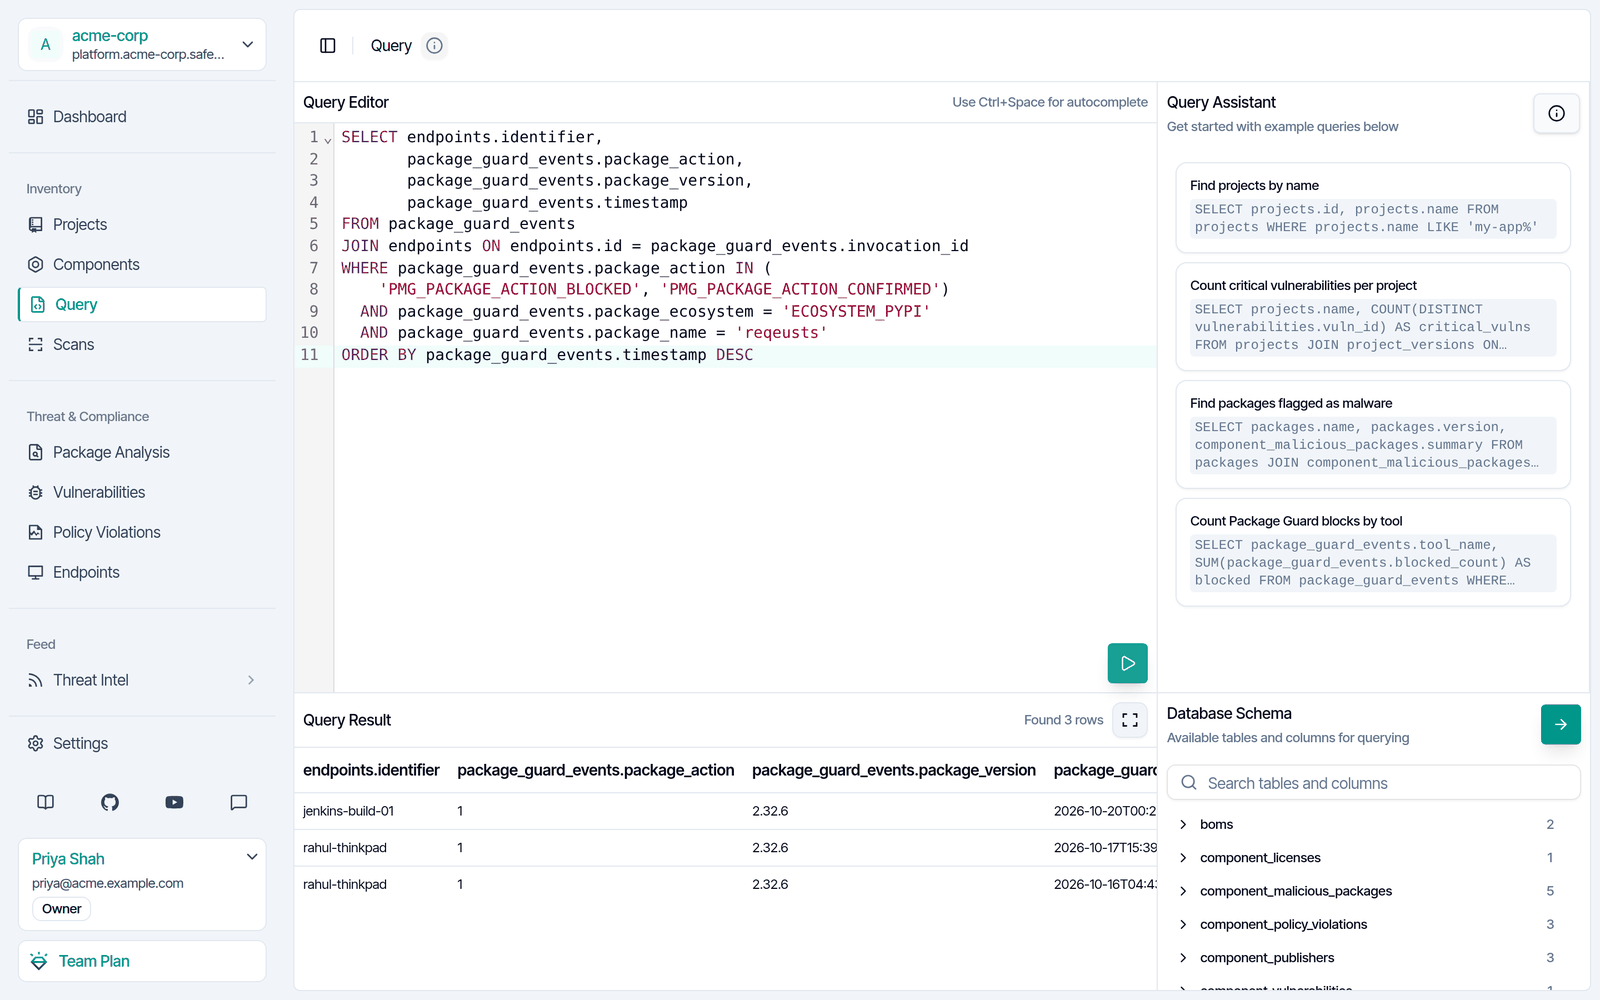Screen dimensions: 1600x1000
Task: Open the documentation book icon
Action: pyautogui.click(x=46, y=802)
